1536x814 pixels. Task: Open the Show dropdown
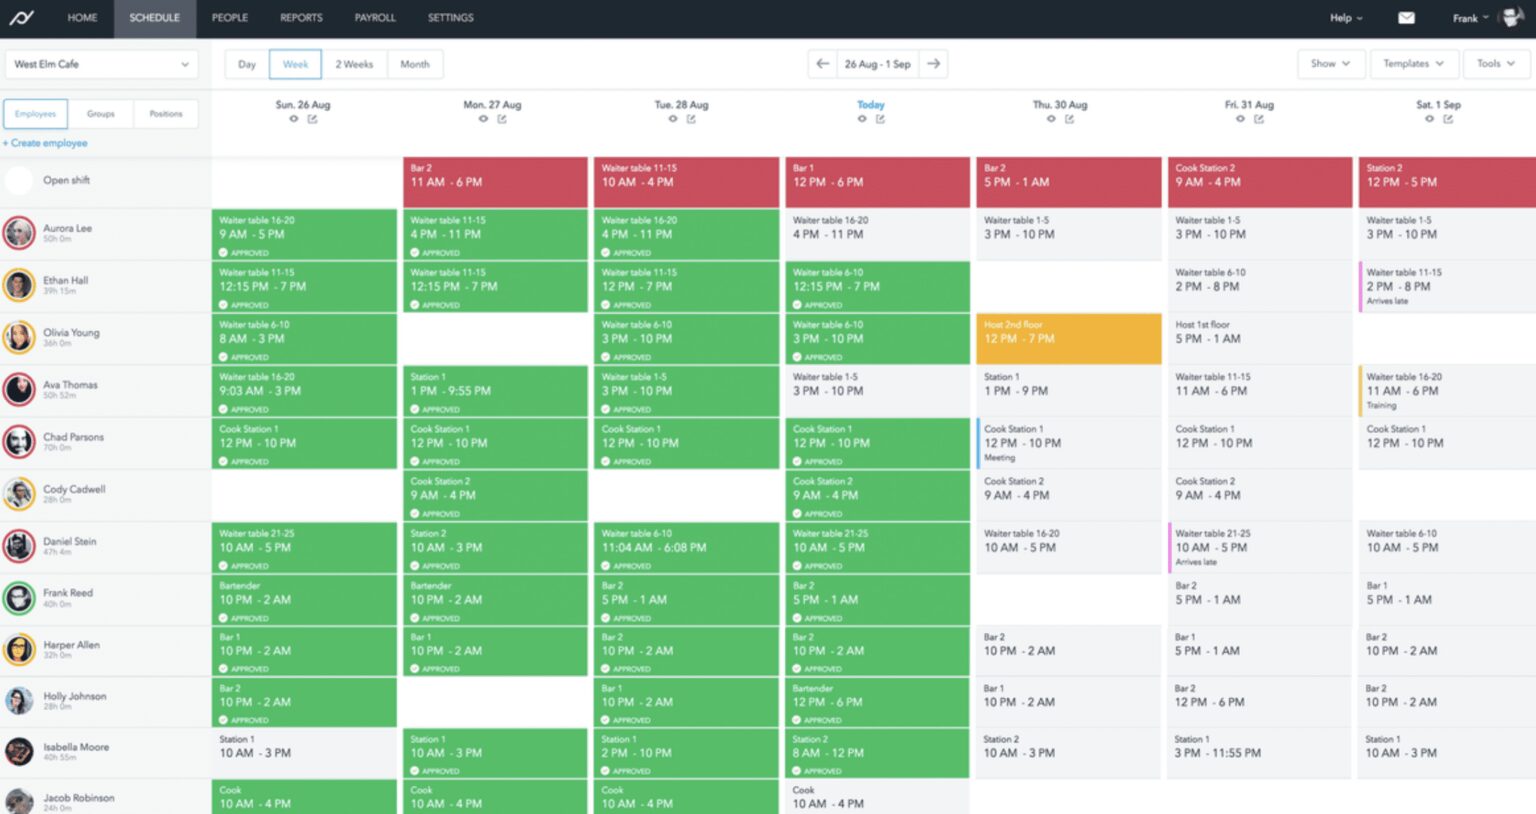[1330, 64]
